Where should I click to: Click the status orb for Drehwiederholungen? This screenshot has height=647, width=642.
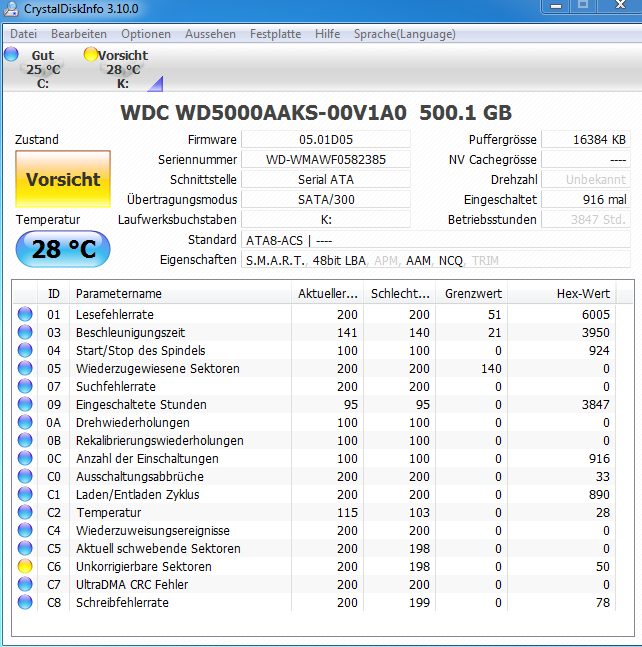coord(25,423)
